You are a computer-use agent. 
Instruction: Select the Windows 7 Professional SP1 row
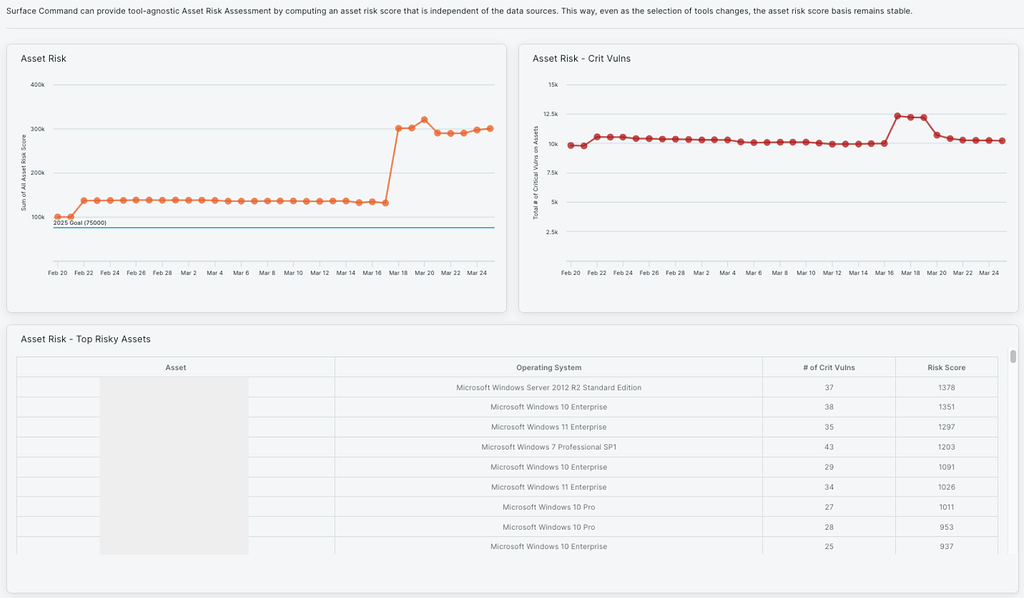548,447
